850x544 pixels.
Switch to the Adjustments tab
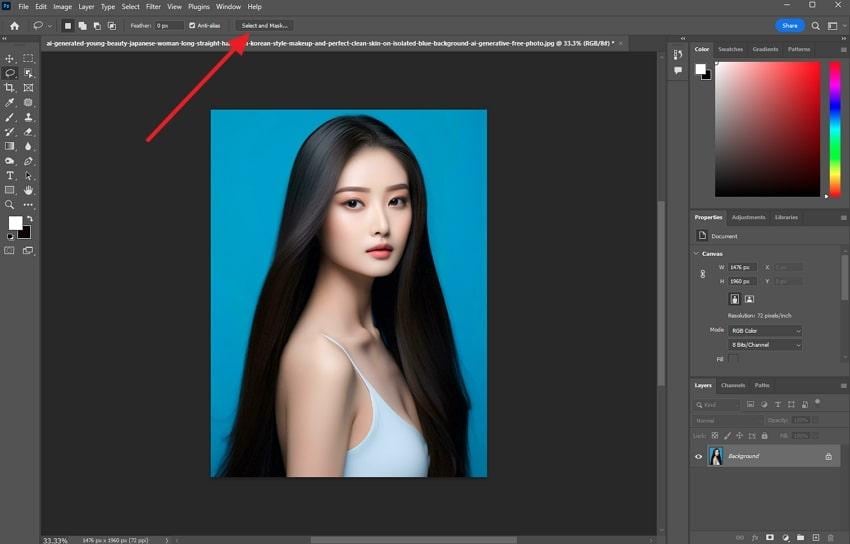749,217
